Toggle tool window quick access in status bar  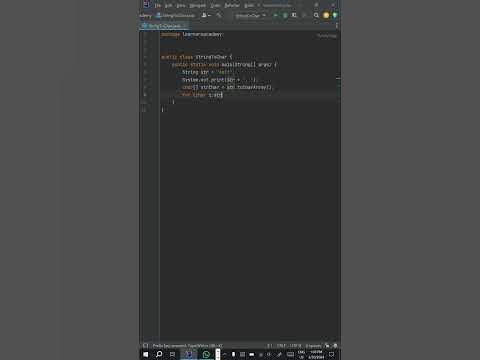click(145, 346)
